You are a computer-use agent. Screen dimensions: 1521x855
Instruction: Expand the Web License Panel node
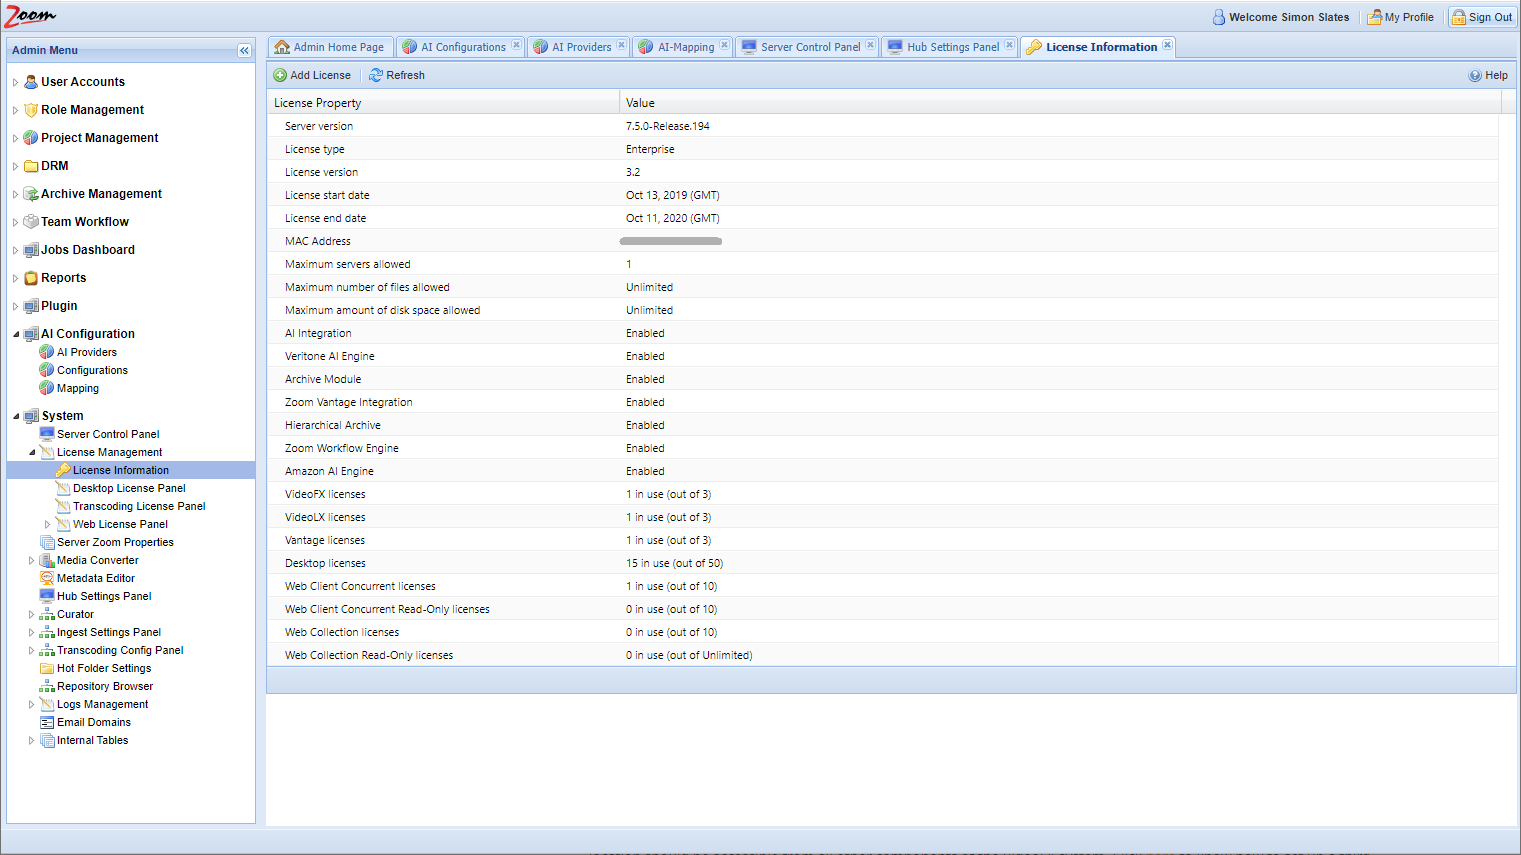[47, 524]
